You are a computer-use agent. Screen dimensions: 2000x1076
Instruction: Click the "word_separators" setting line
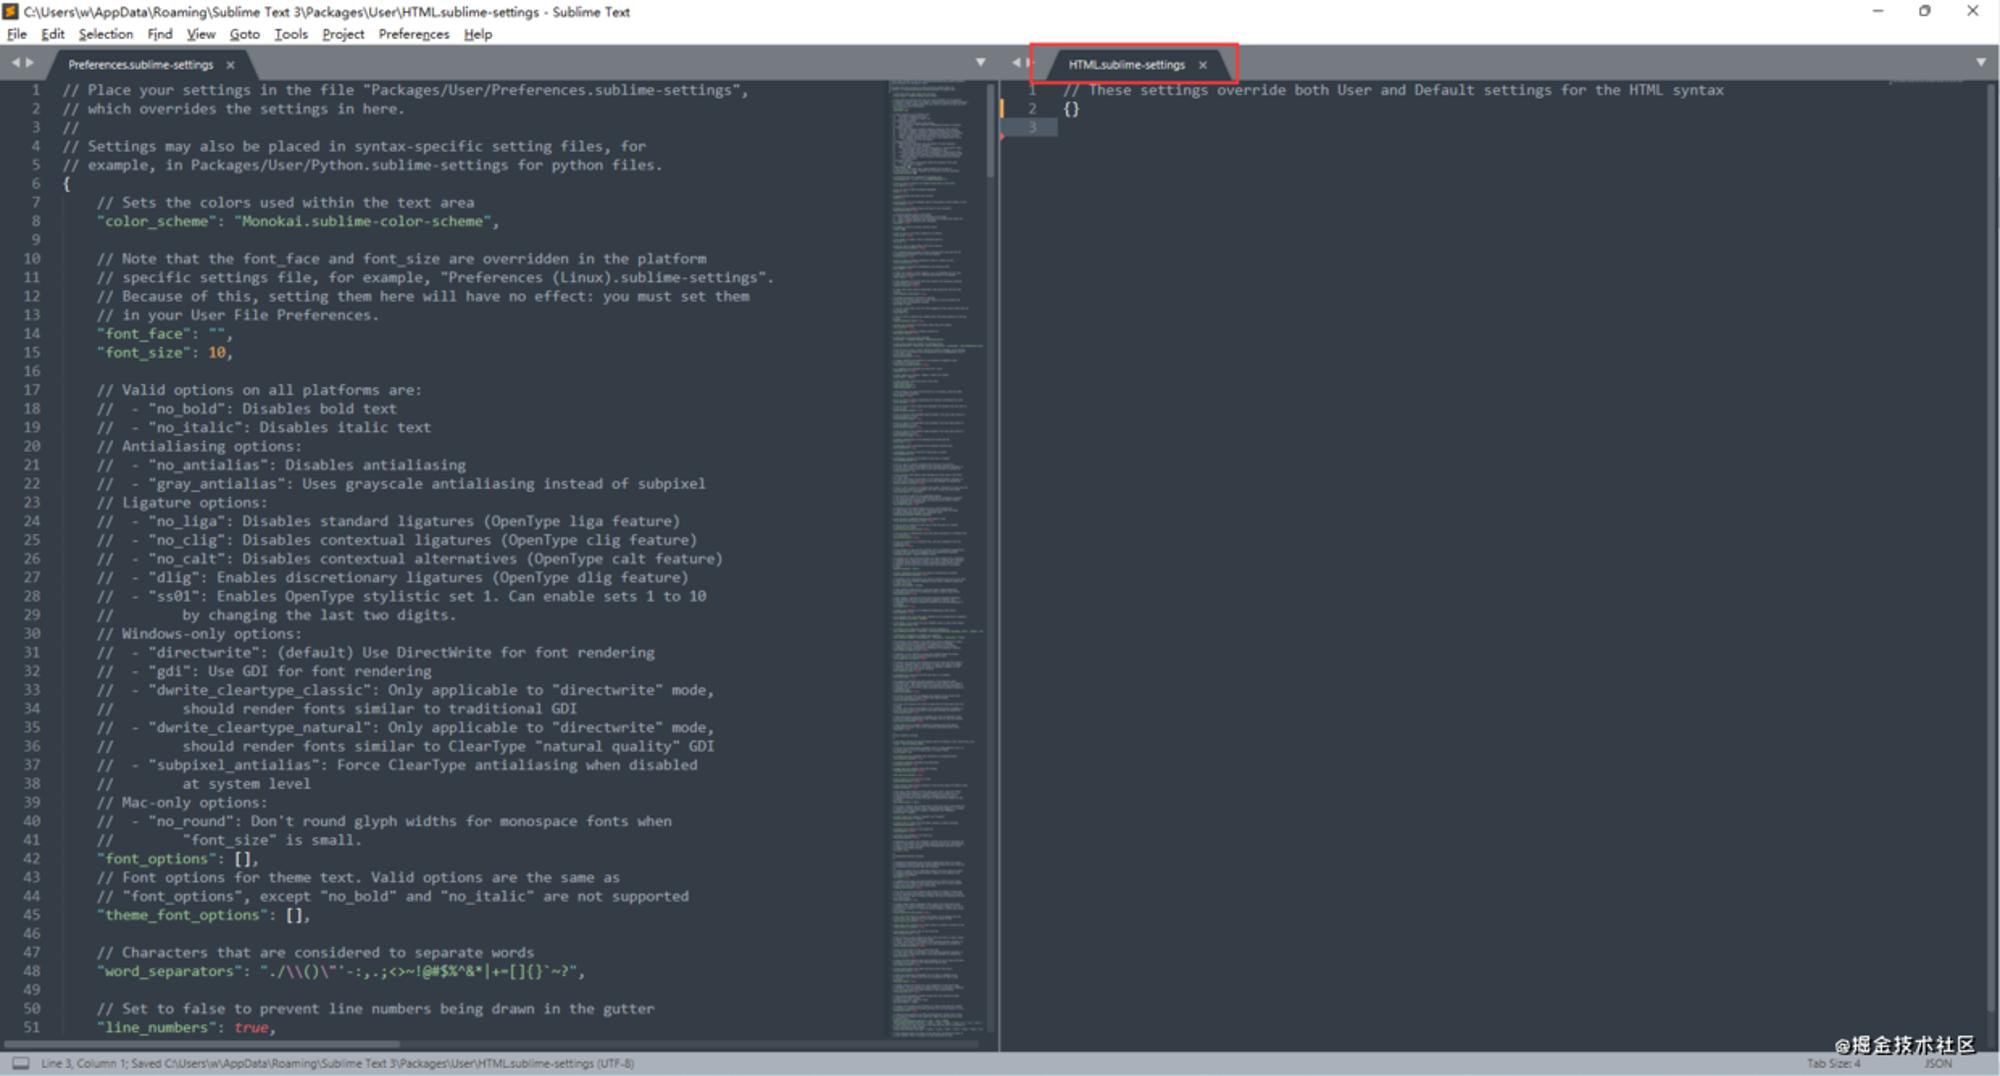pos(340,971)
